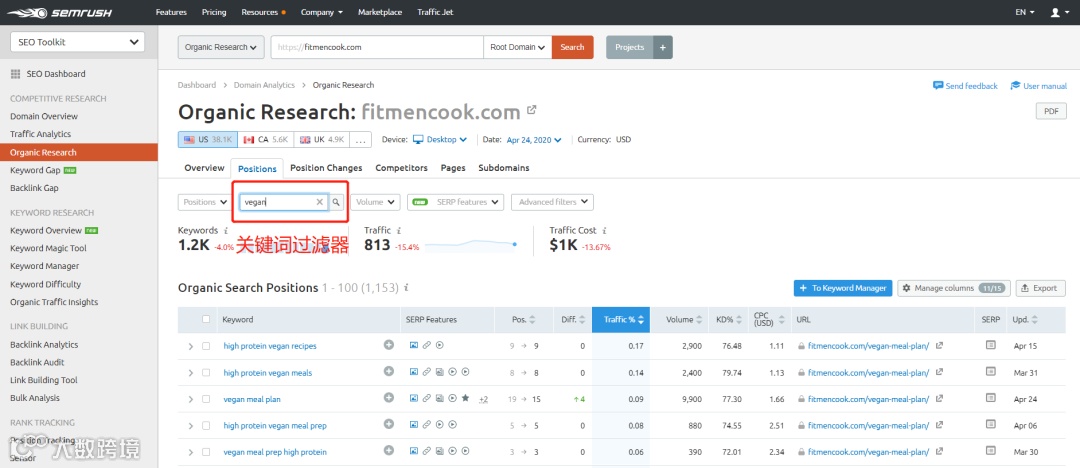Clear the vegan filter with X icon
1080x468 pixels.
tap(319, 202)
